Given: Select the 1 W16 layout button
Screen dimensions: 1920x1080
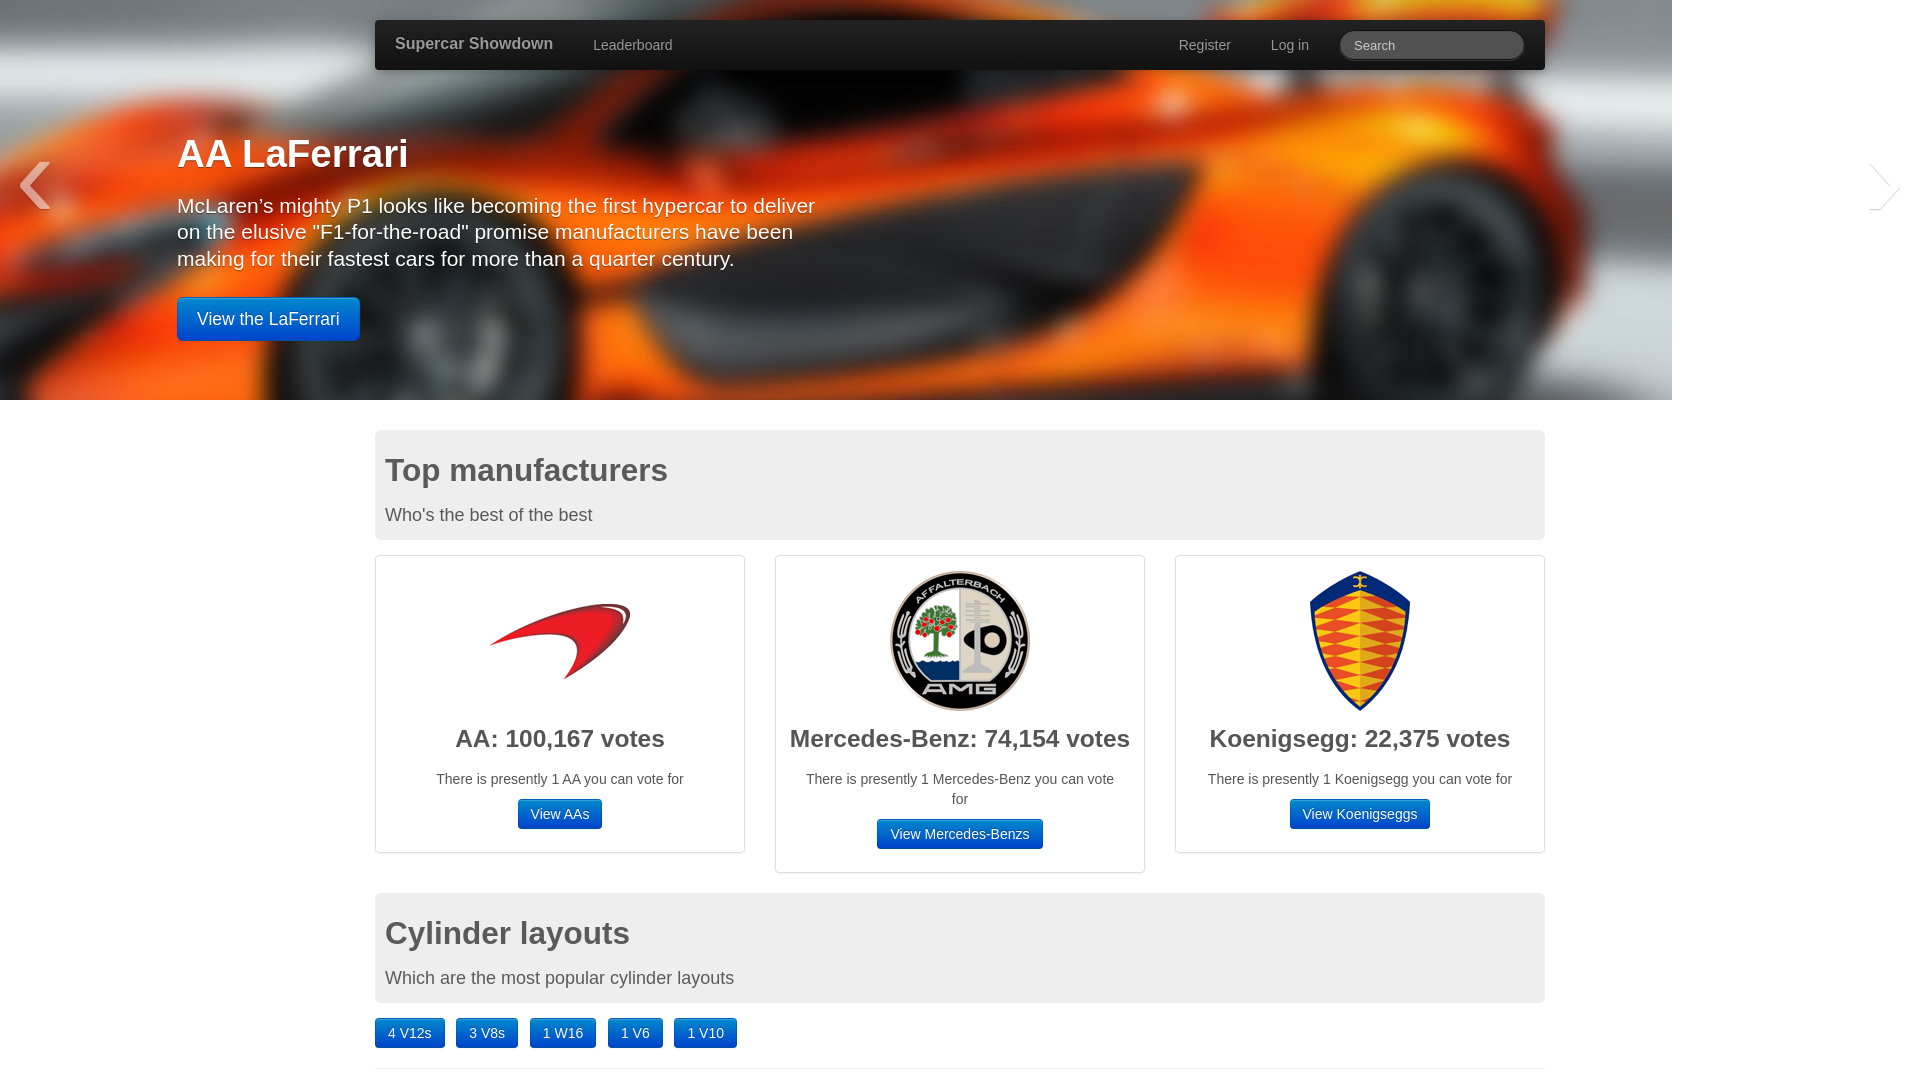Looking at the screenshot, I should 563,1033.
